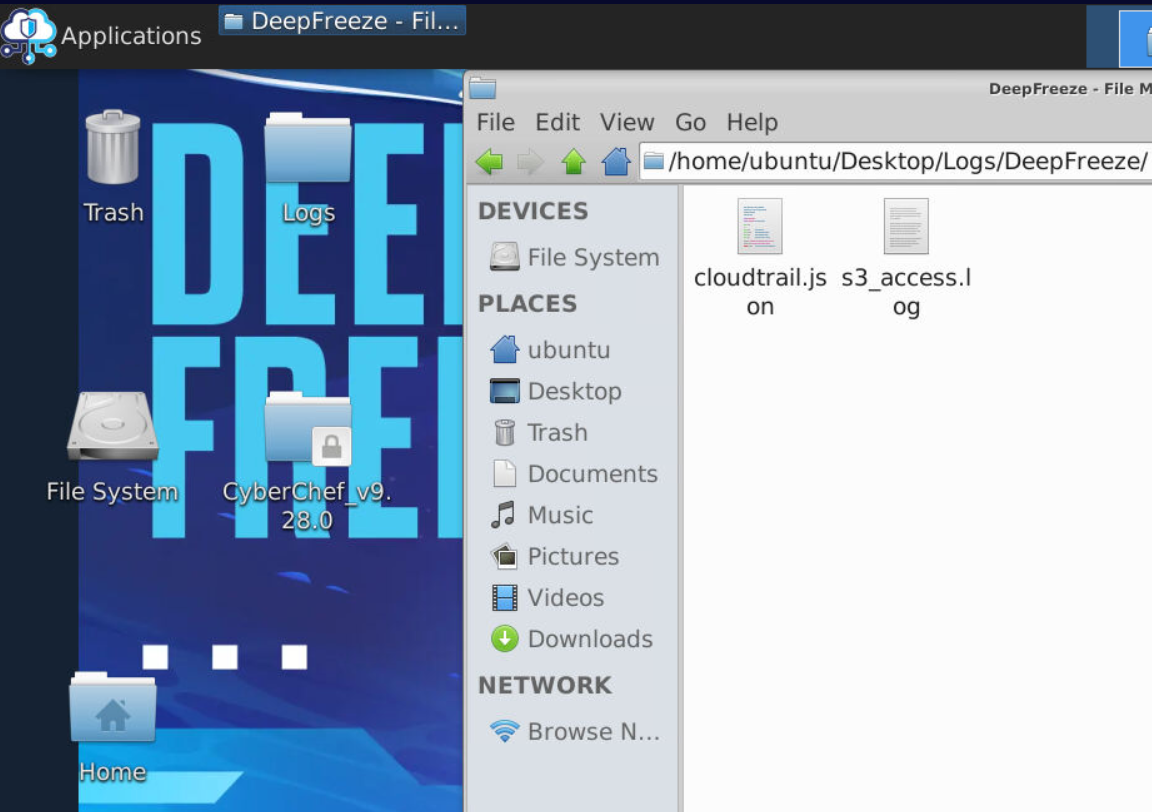Go up to parent folder with the up arrow
1152x812 pixels.
[x=573, y=162]
